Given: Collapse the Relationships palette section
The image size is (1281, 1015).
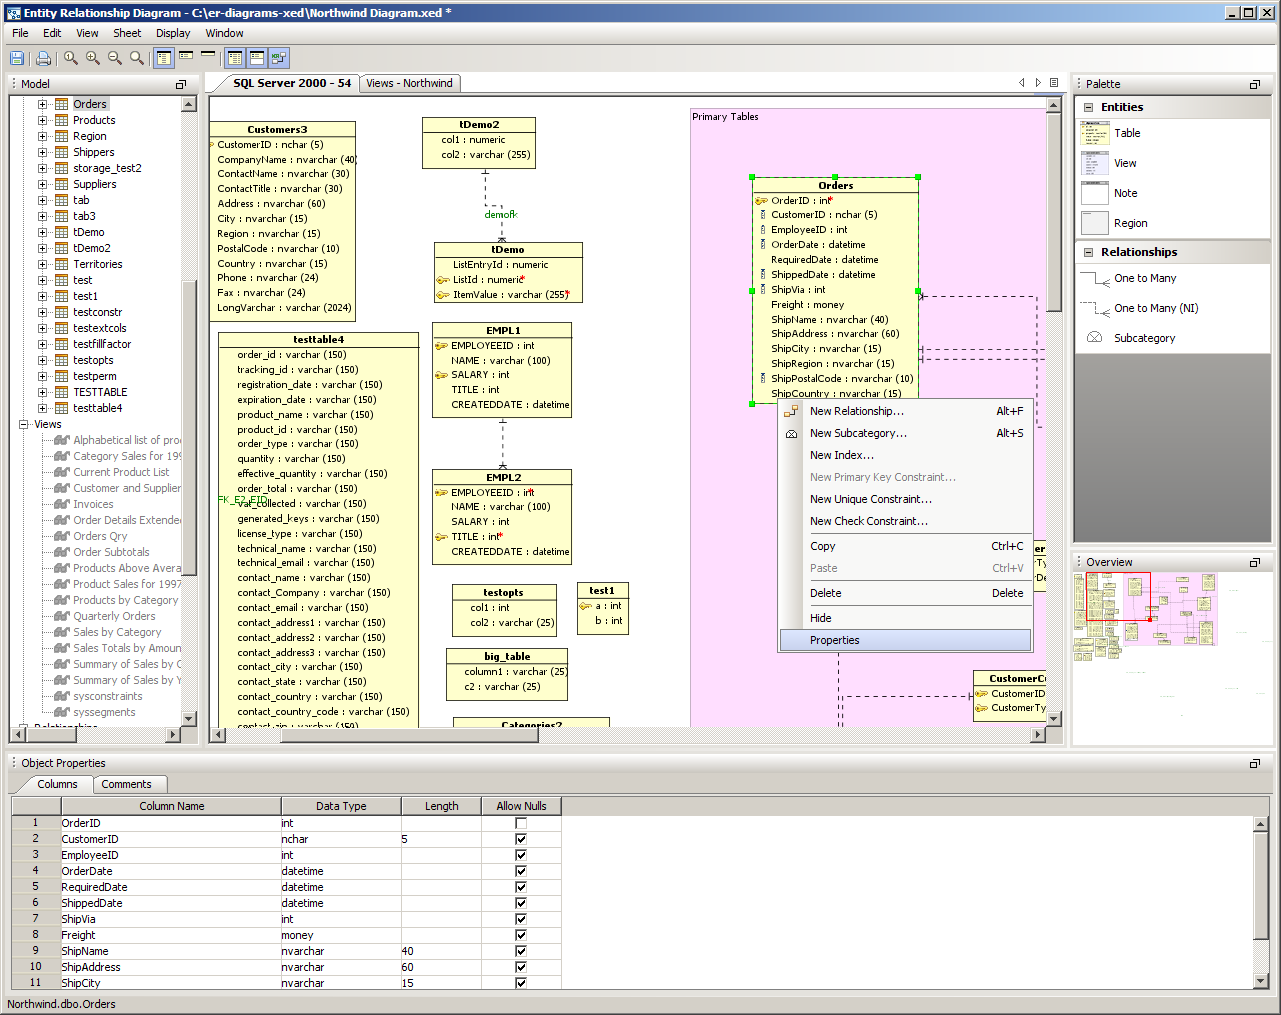Looking at the screenshot, I should (x=1089, y=253).
